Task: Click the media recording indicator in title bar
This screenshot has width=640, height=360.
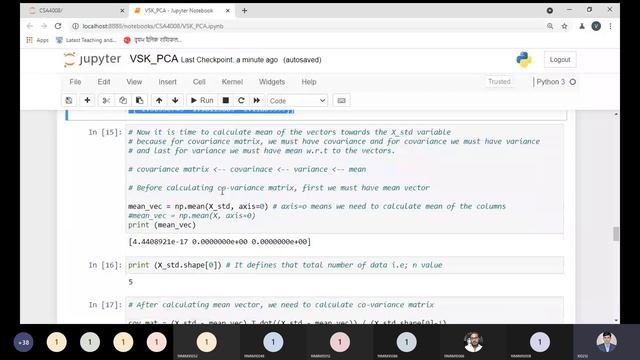Action: pyautogui.click(x=550, y=11)
